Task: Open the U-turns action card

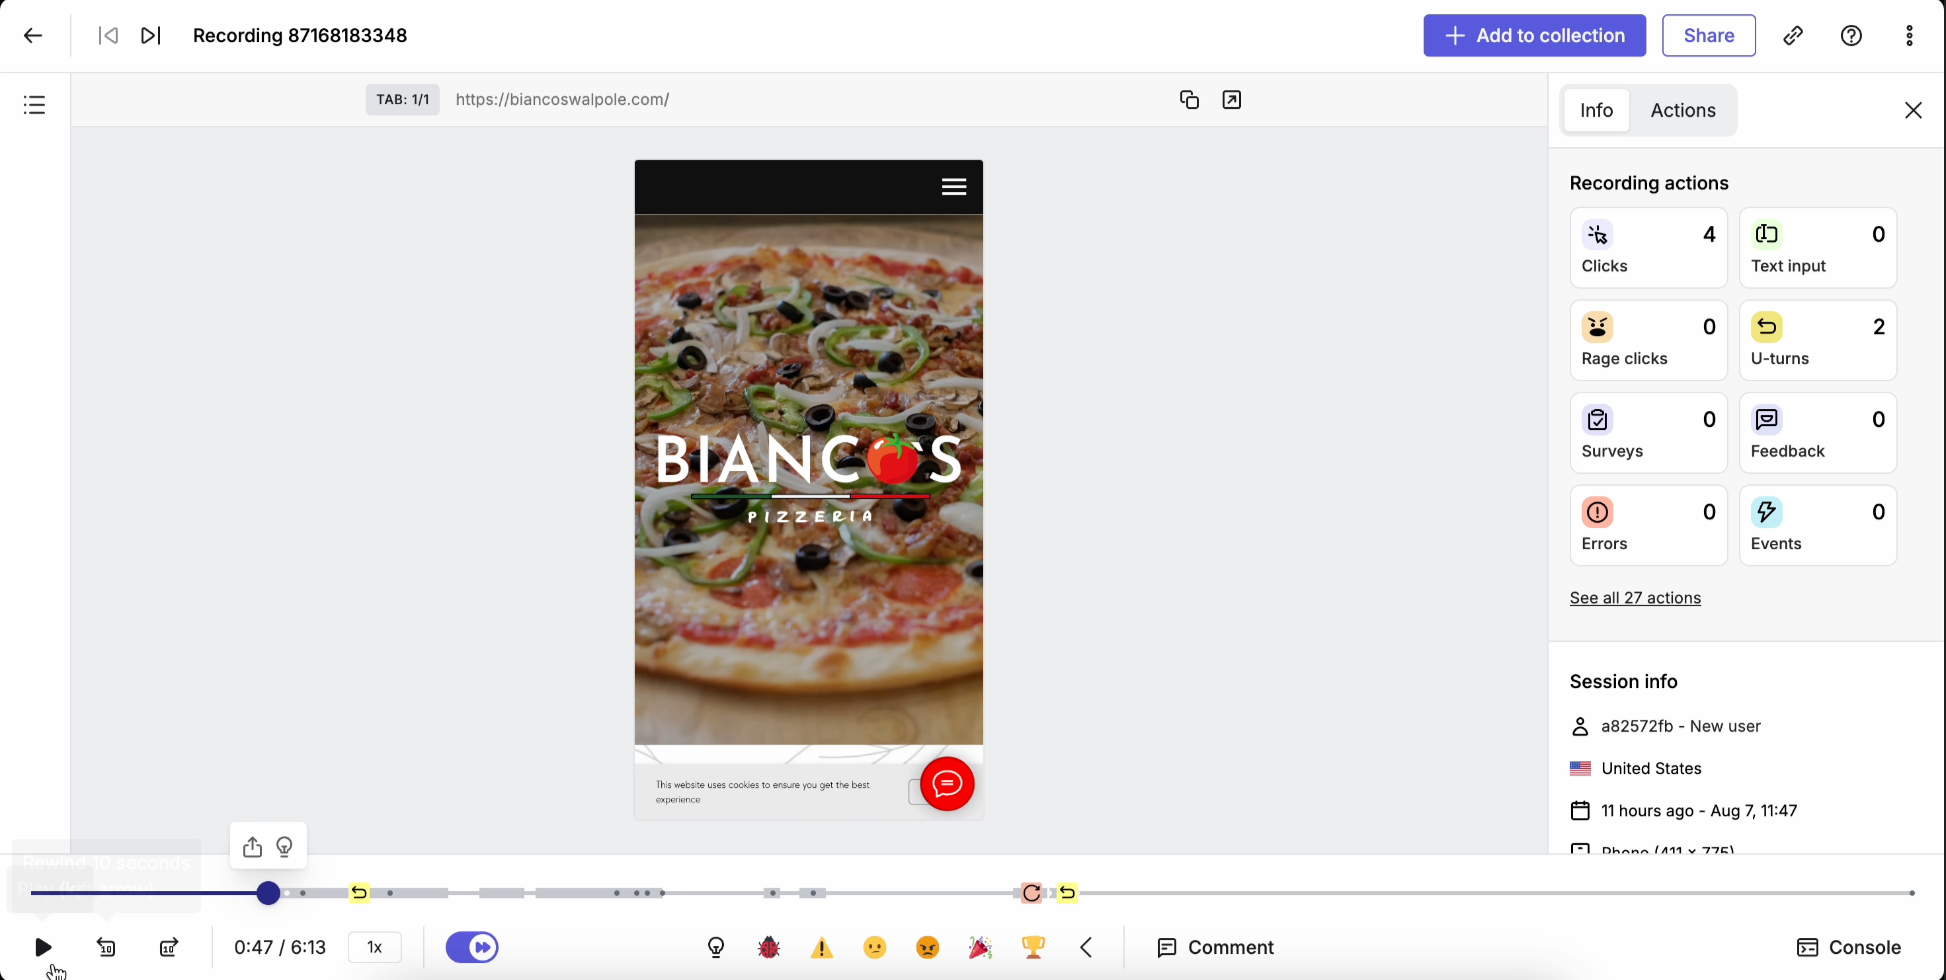Action: click(x=1818, y=341)
